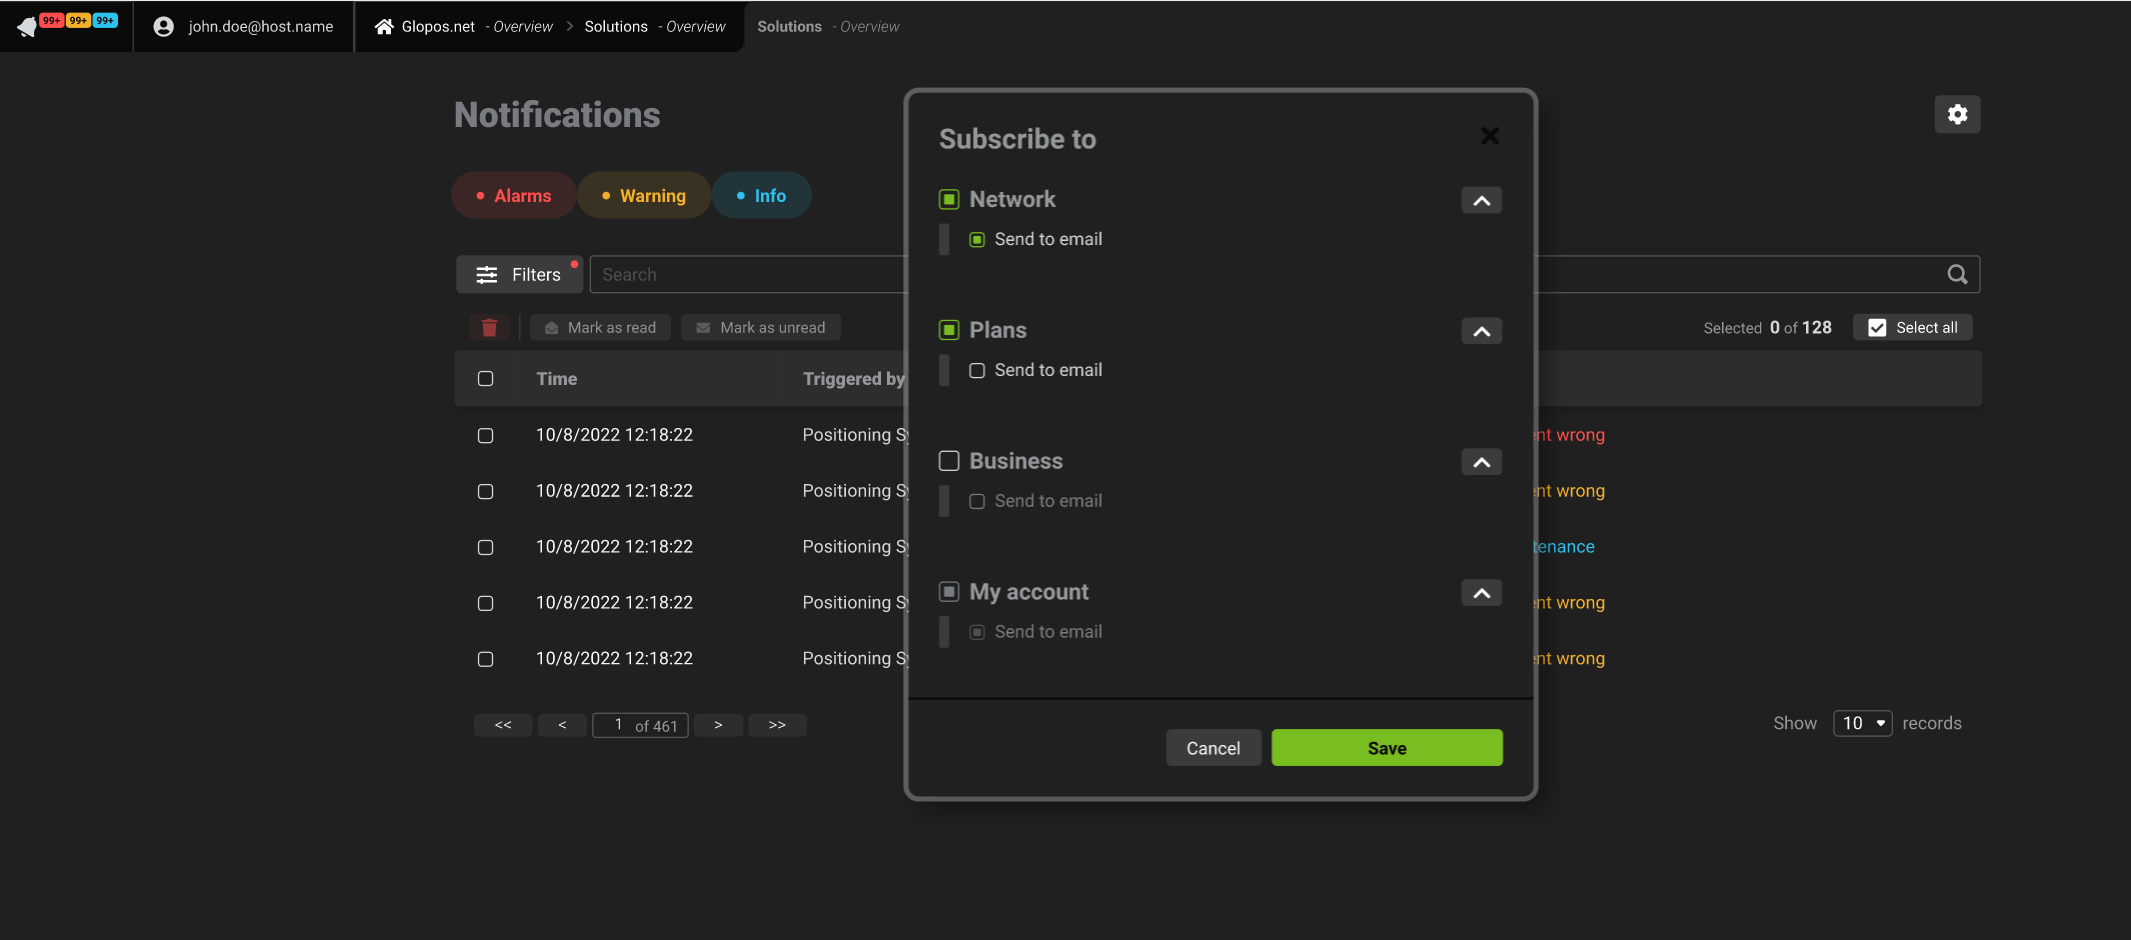Viewport: 2131px width, 940px height.
Task: Open the user account profile icon
Action: [x=164, y=27]
